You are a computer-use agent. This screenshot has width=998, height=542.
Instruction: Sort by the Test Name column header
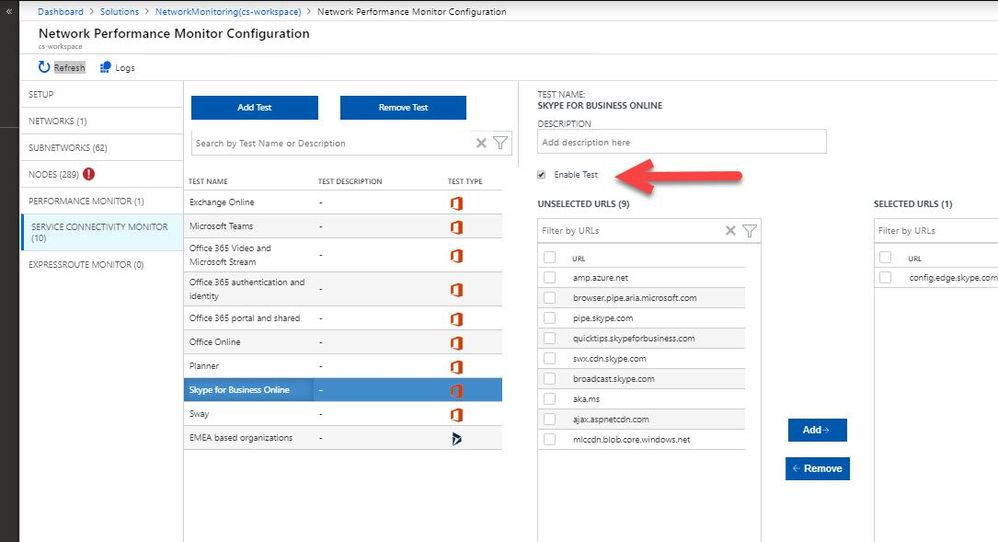click(207, 181)
